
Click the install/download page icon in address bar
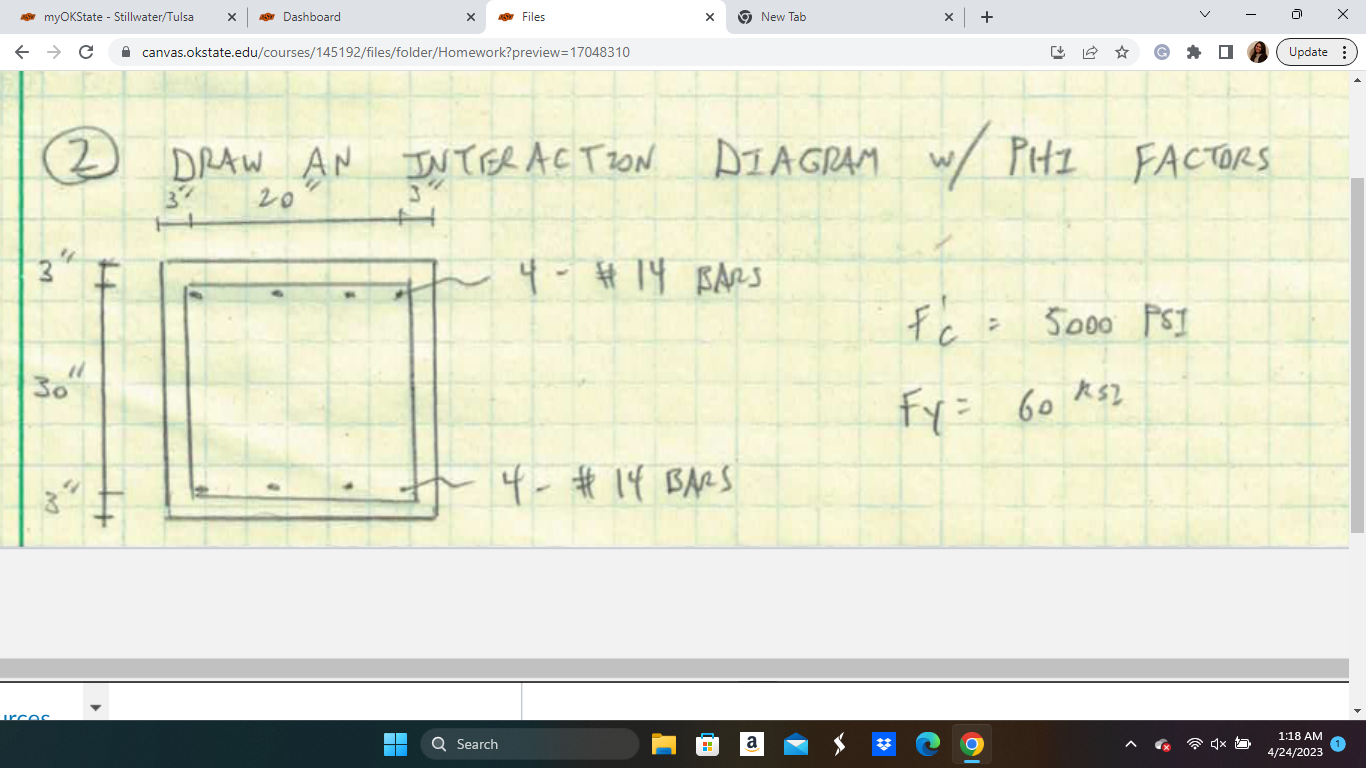pyautogui.click(x=1056, y=52)
